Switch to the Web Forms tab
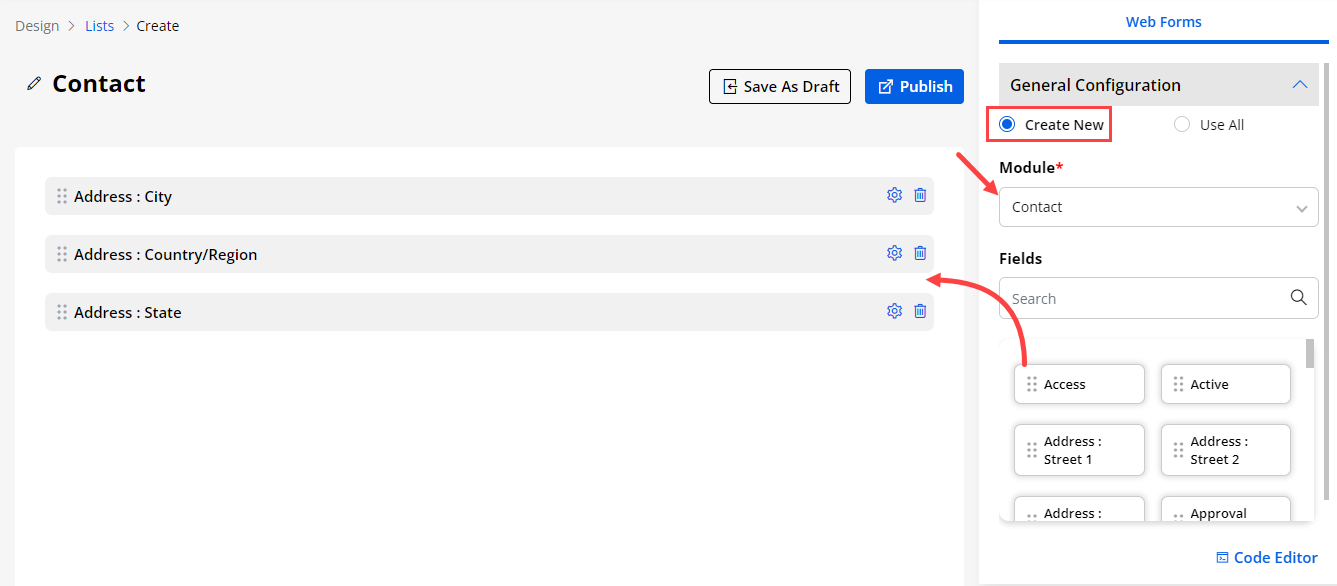Screen dimensions: 1337x586 tap(1163, 22)
